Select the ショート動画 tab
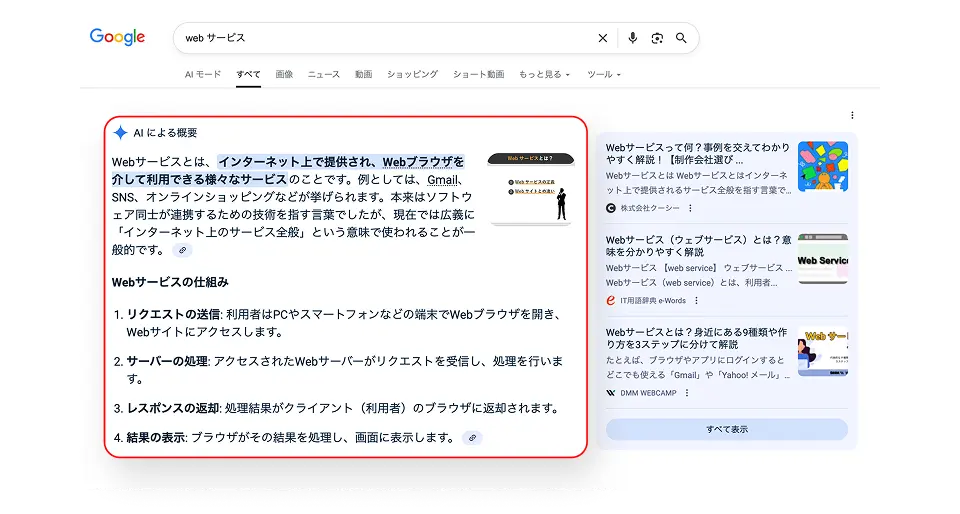This screenshot has width=960, height=514. pyautogui.click(x=478, y=75)
